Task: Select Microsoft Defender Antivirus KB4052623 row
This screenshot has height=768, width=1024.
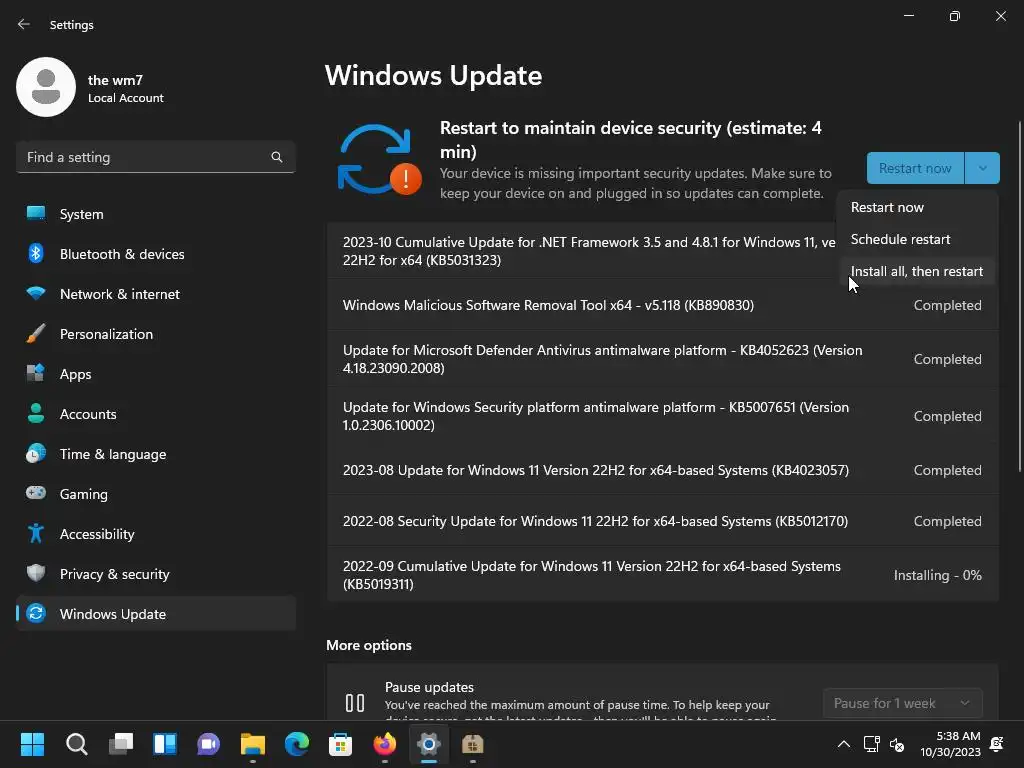Action: pos(662,359)
